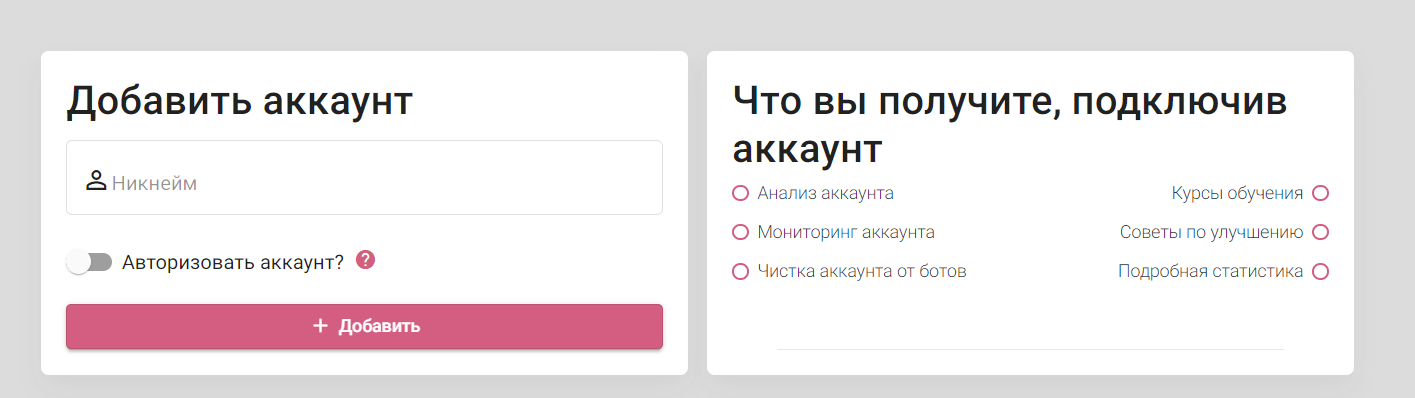Click the Добавить аккаунт heading
Image resolution: width=1415 pixels, height=398 pixels.
coord(240,102)
